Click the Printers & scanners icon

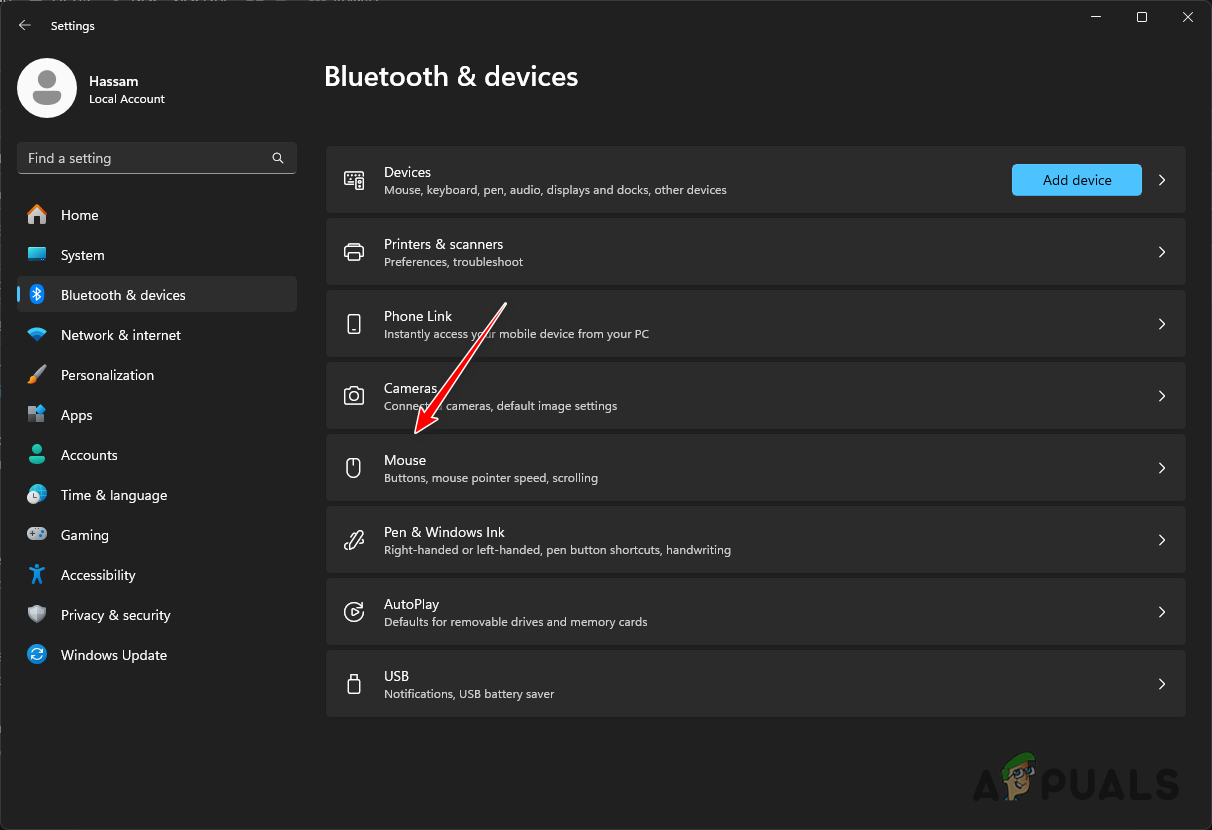[354, 252]
